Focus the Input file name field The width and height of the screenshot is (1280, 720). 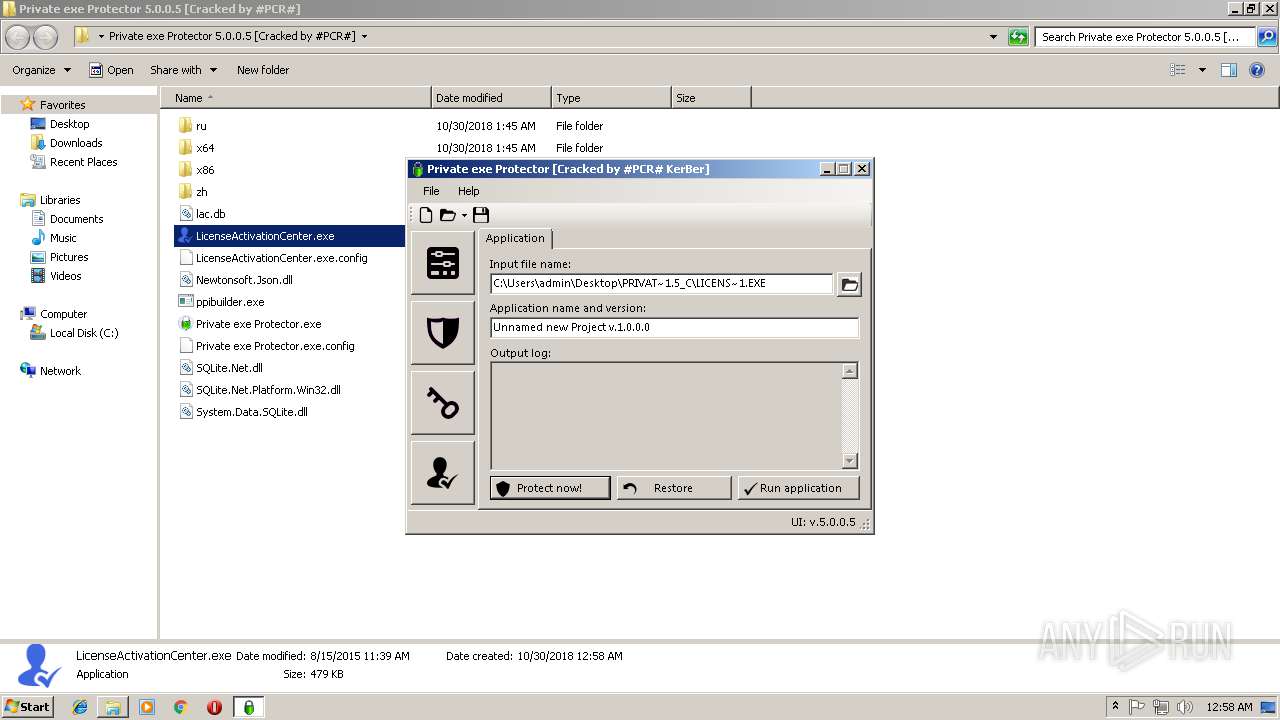[661, 283]
